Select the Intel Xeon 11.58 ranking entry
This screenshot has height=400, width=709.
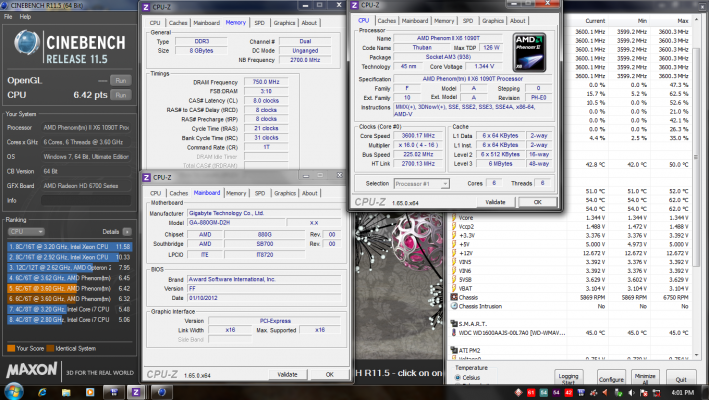point(69,247)
